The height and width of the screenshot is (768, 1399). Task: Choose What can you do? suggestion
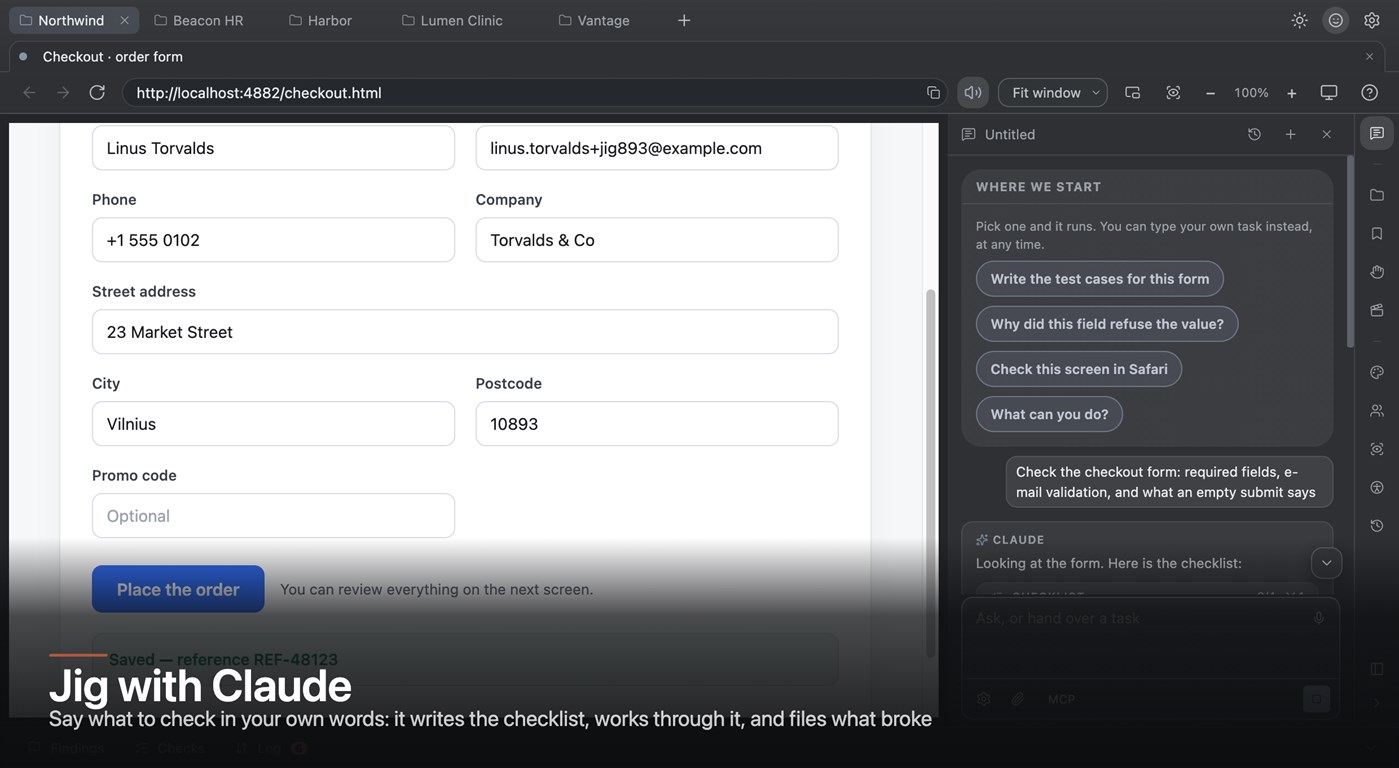coord(1049,414)
